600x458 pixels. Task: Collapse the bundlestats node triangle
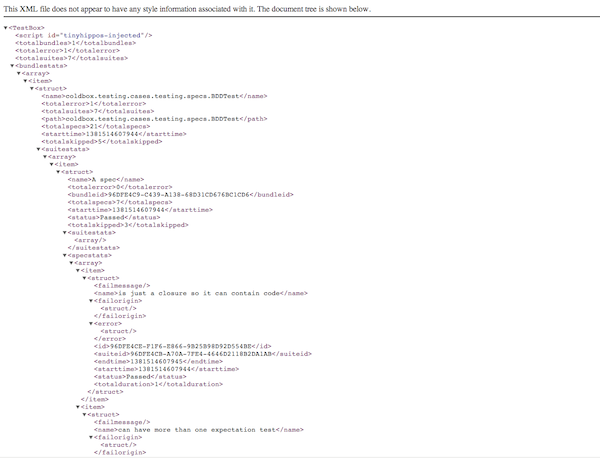(x=11, y=66)
